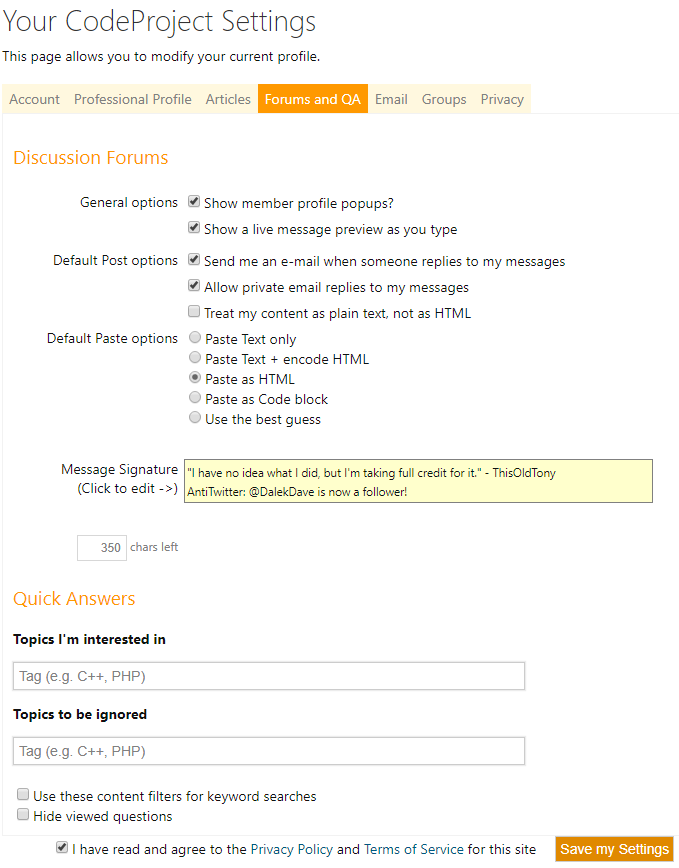
Task: Select Use the best guess option
Action: tap(195, 417)
